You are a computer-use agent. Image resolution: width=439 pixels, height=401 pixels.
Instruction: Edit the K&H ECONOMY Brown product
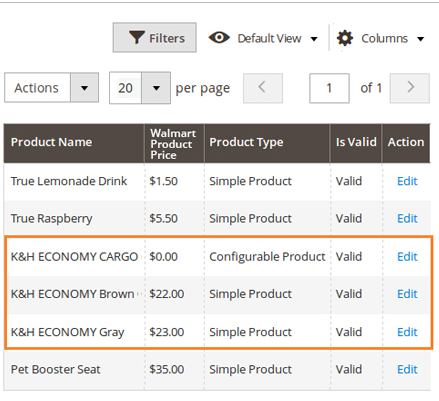click(x=407, y=294)
